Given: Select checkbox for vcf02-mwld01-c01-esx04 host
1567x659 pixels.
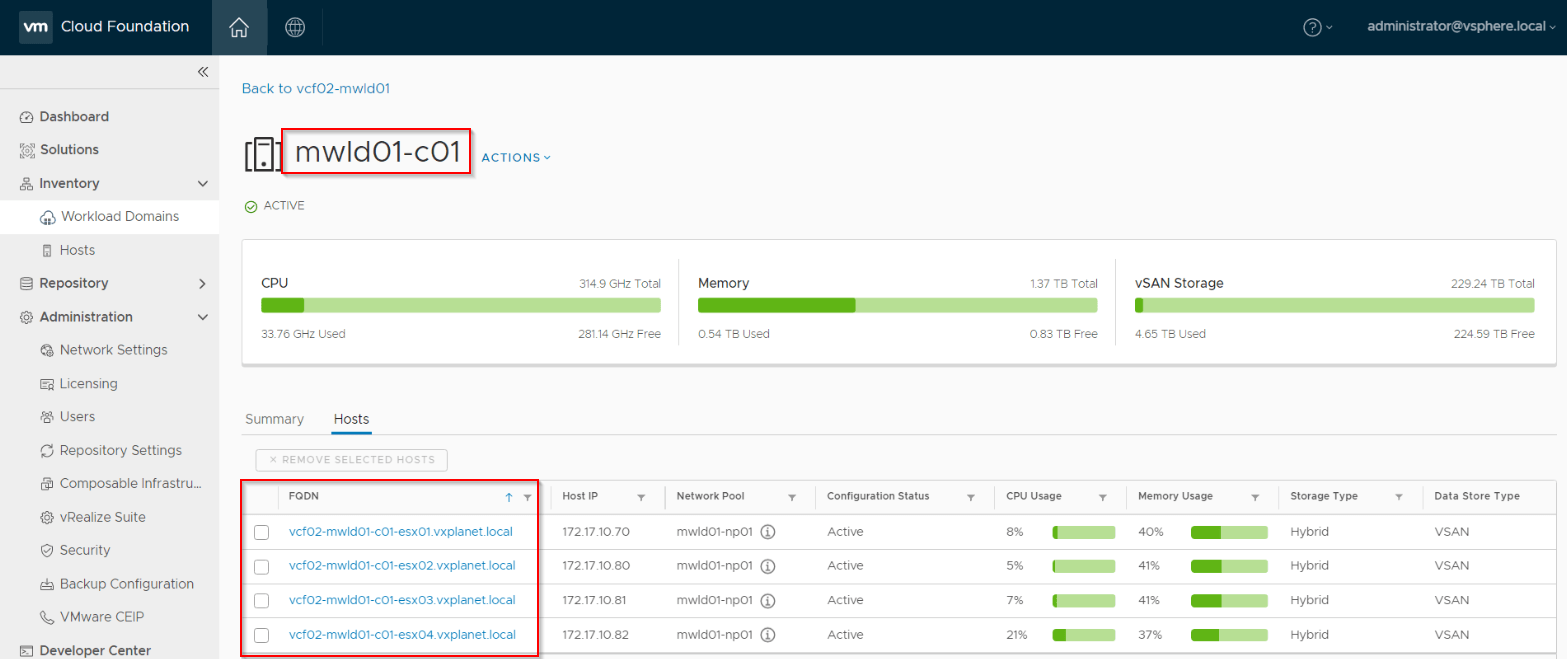Looking at the screenshot, I should point(261,635).
